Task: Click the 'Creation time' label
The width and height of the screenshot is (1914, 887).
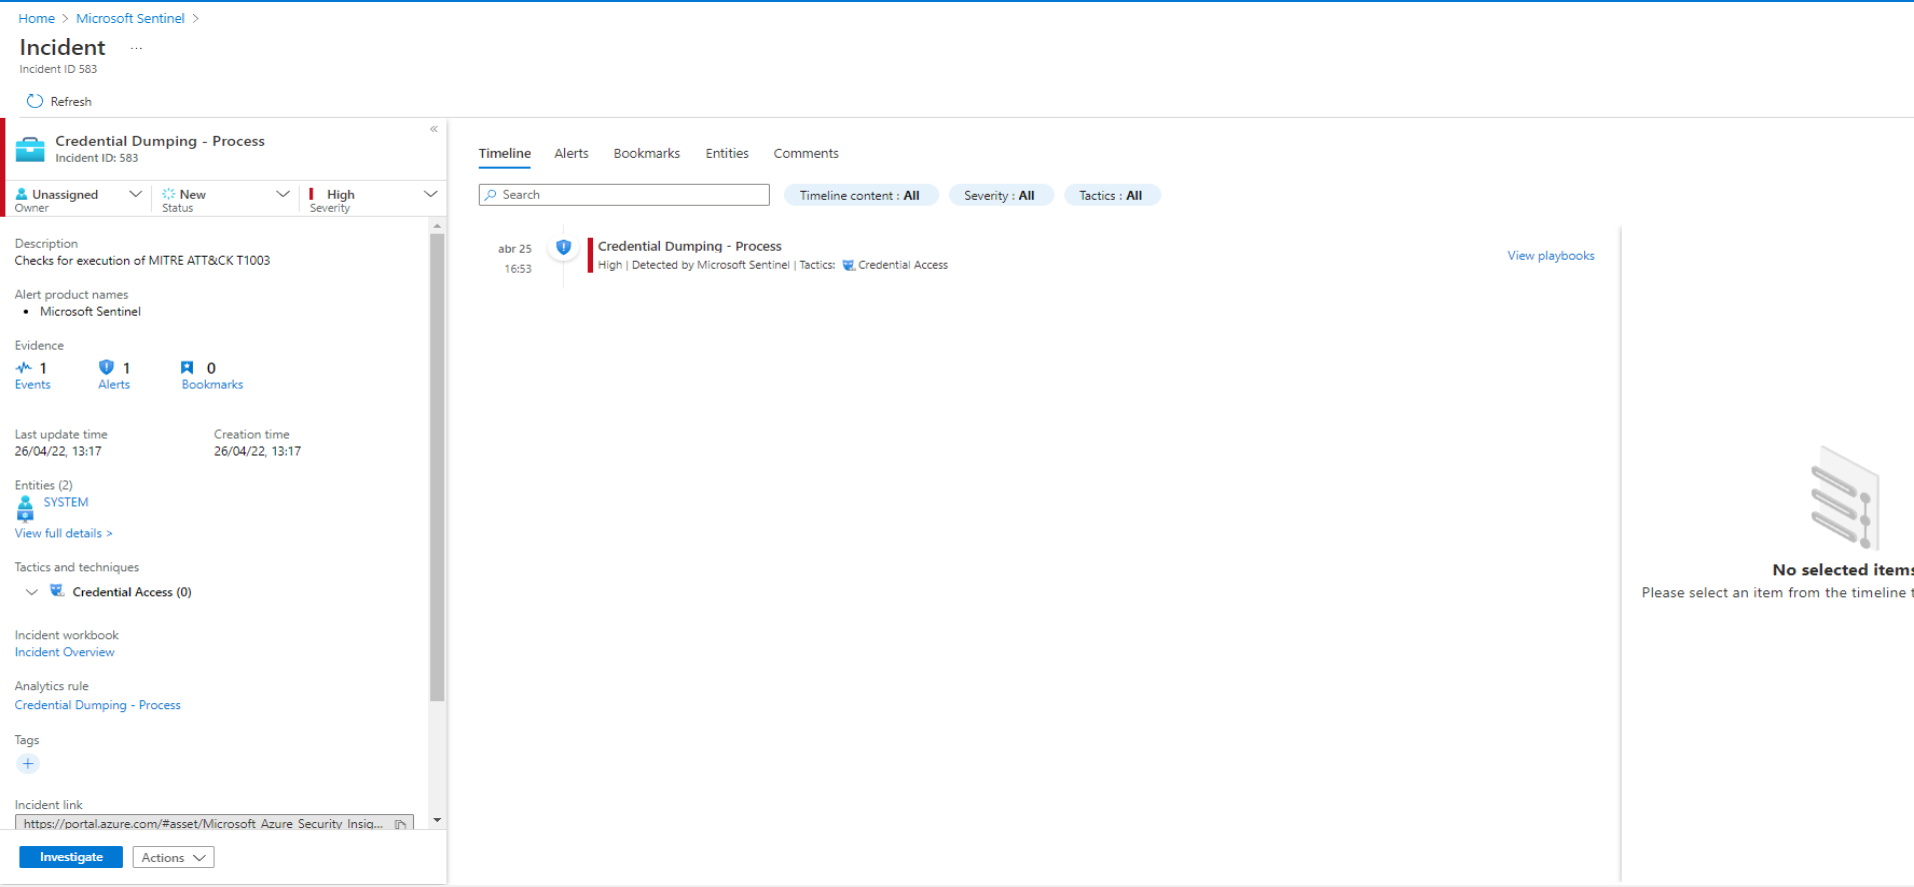Action: tap(251, 434)
